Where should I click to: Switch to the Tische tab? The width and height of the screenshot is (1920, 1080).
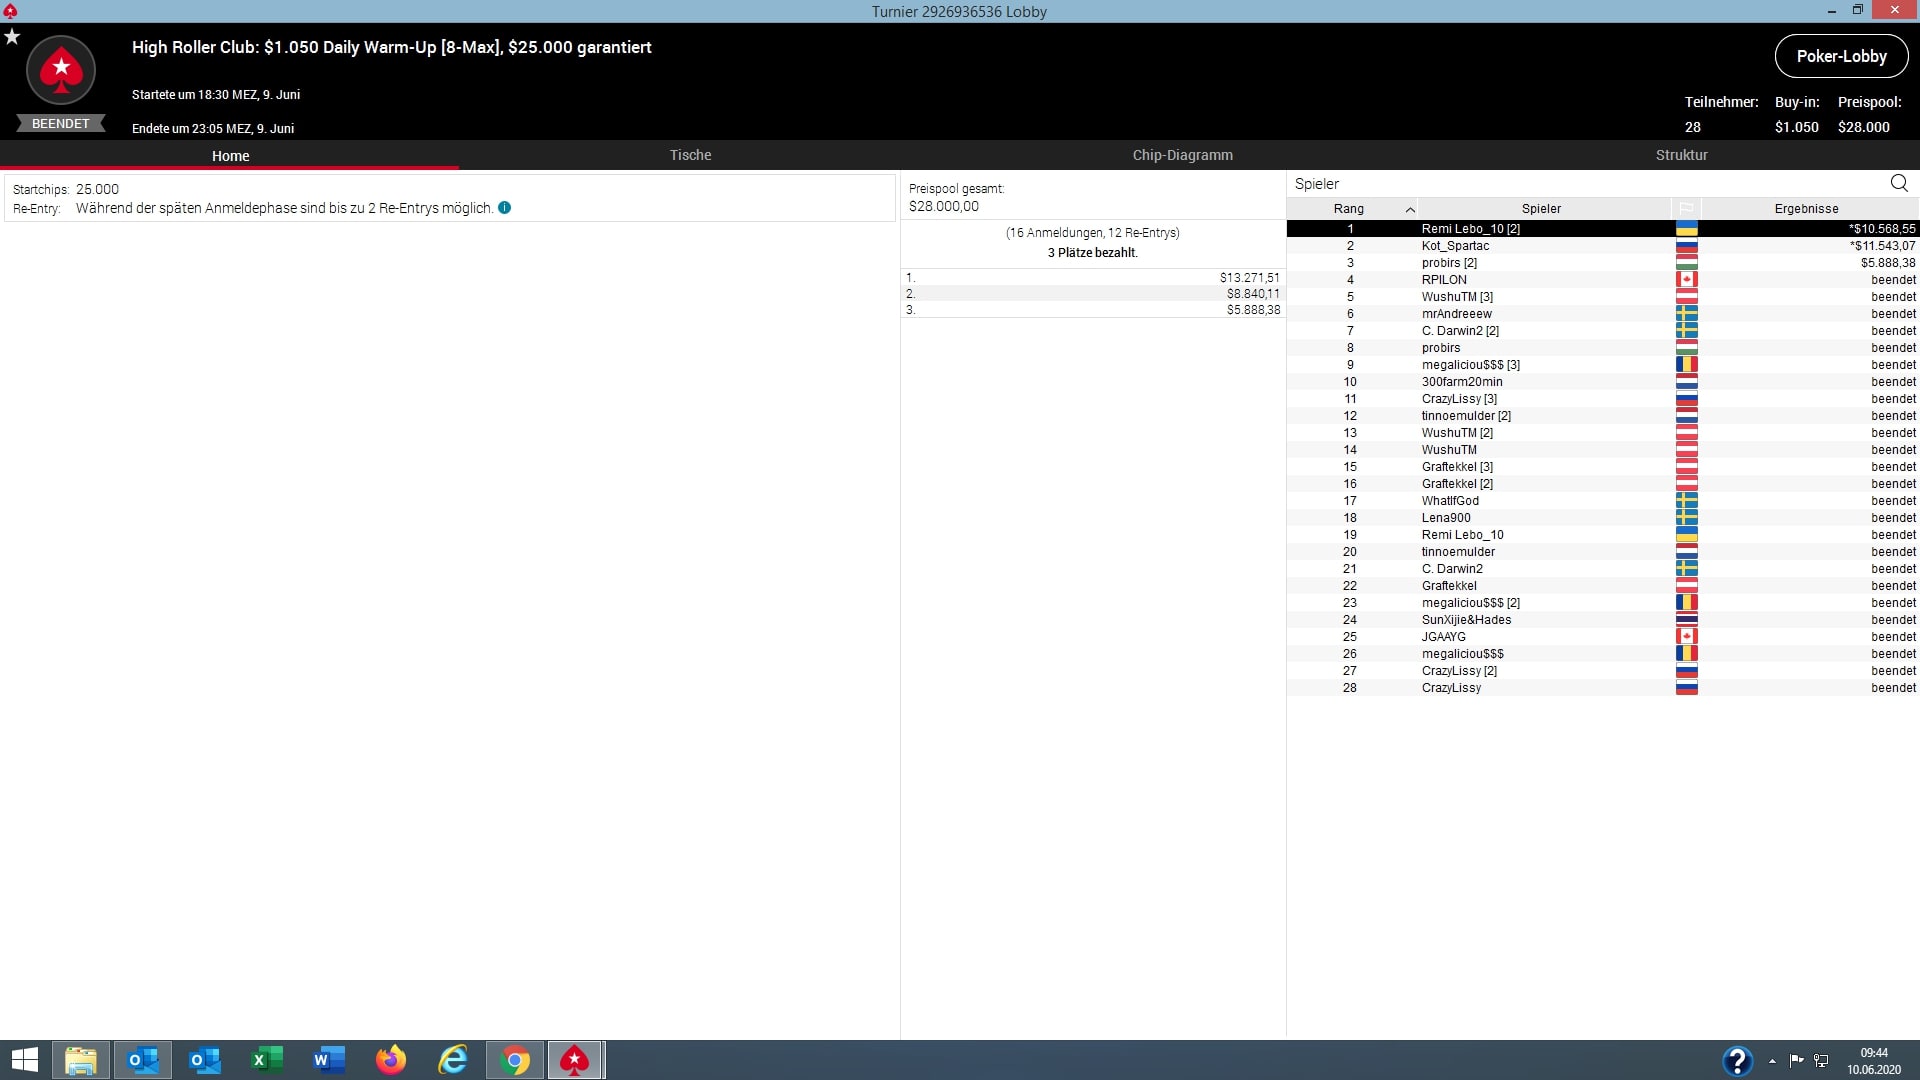[x=690, y=155]
